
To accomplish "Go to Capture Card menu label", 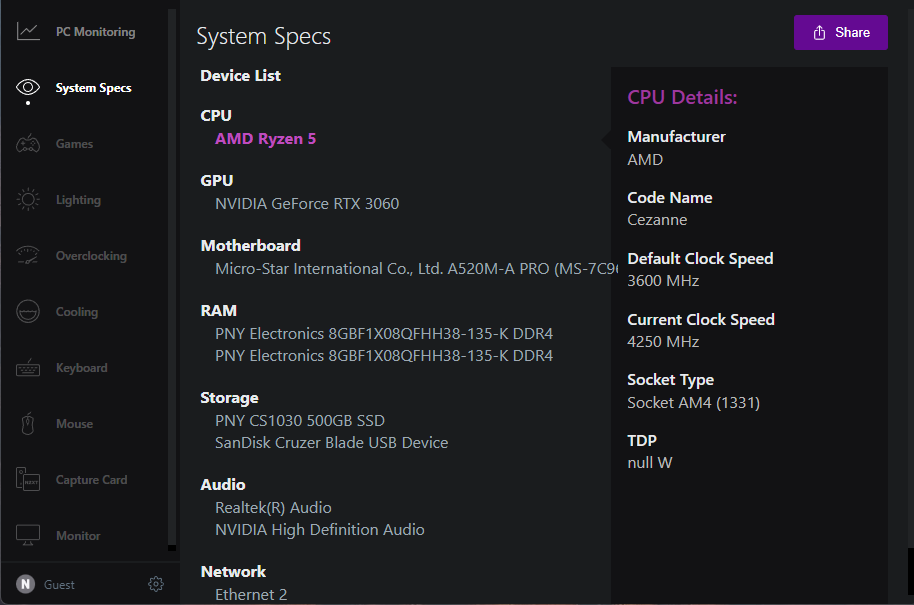I will 92,480.
